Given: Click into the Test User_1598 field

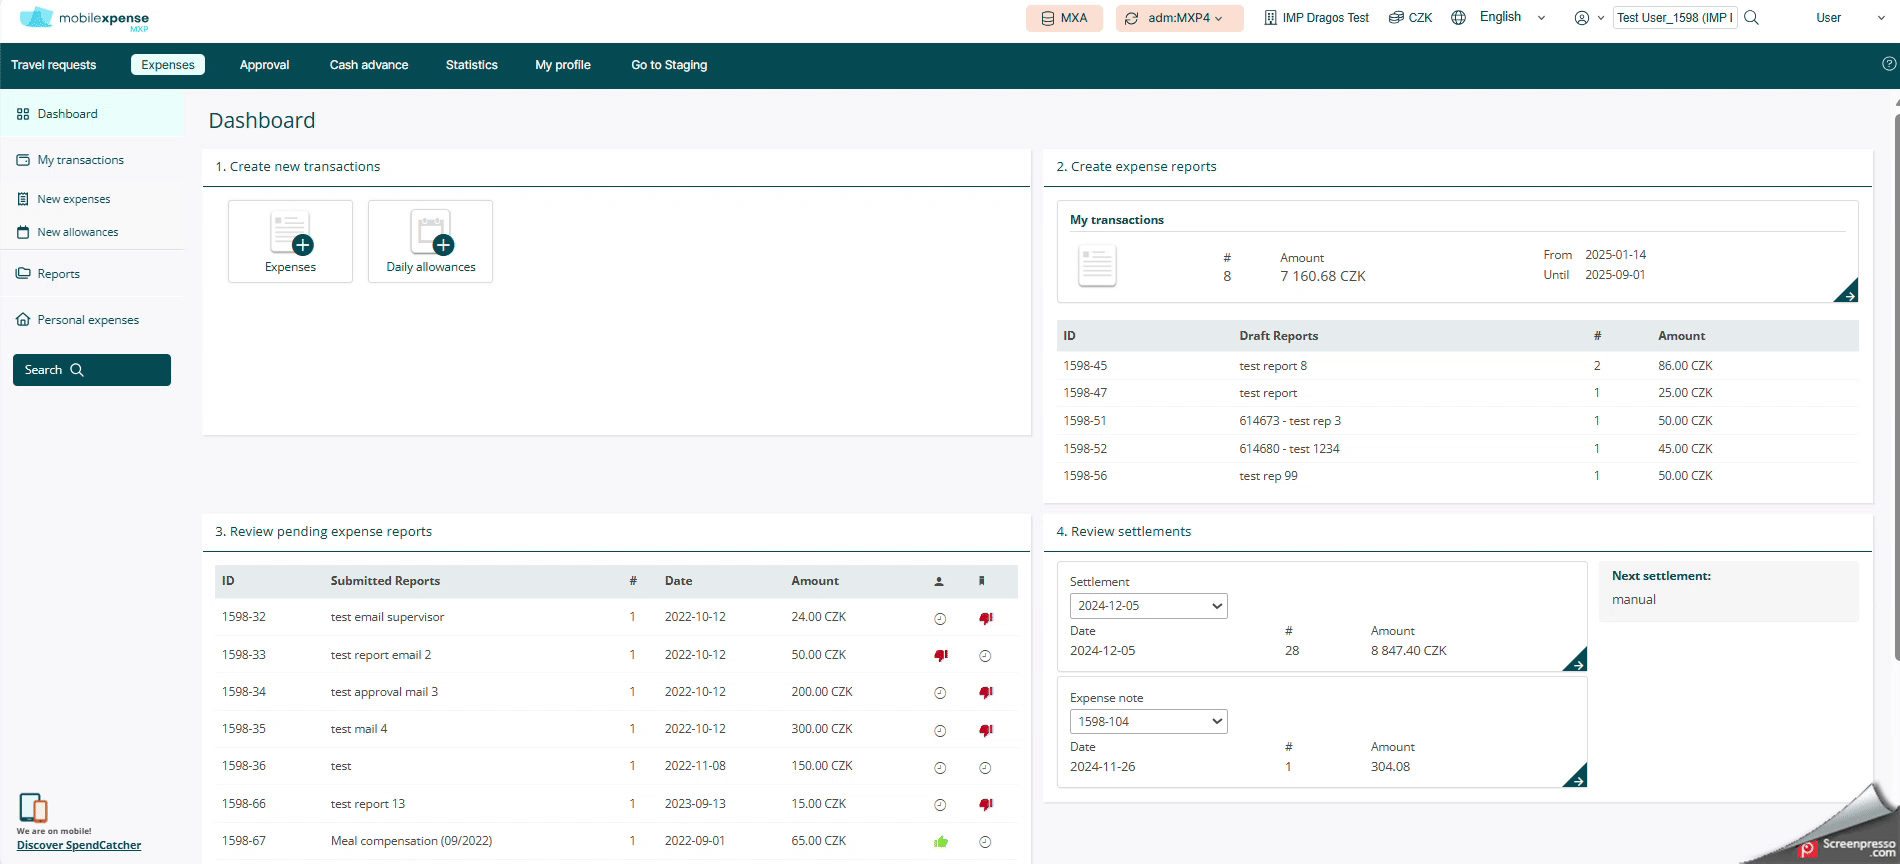Looking at the screenshot, I should click(1674, 18).
